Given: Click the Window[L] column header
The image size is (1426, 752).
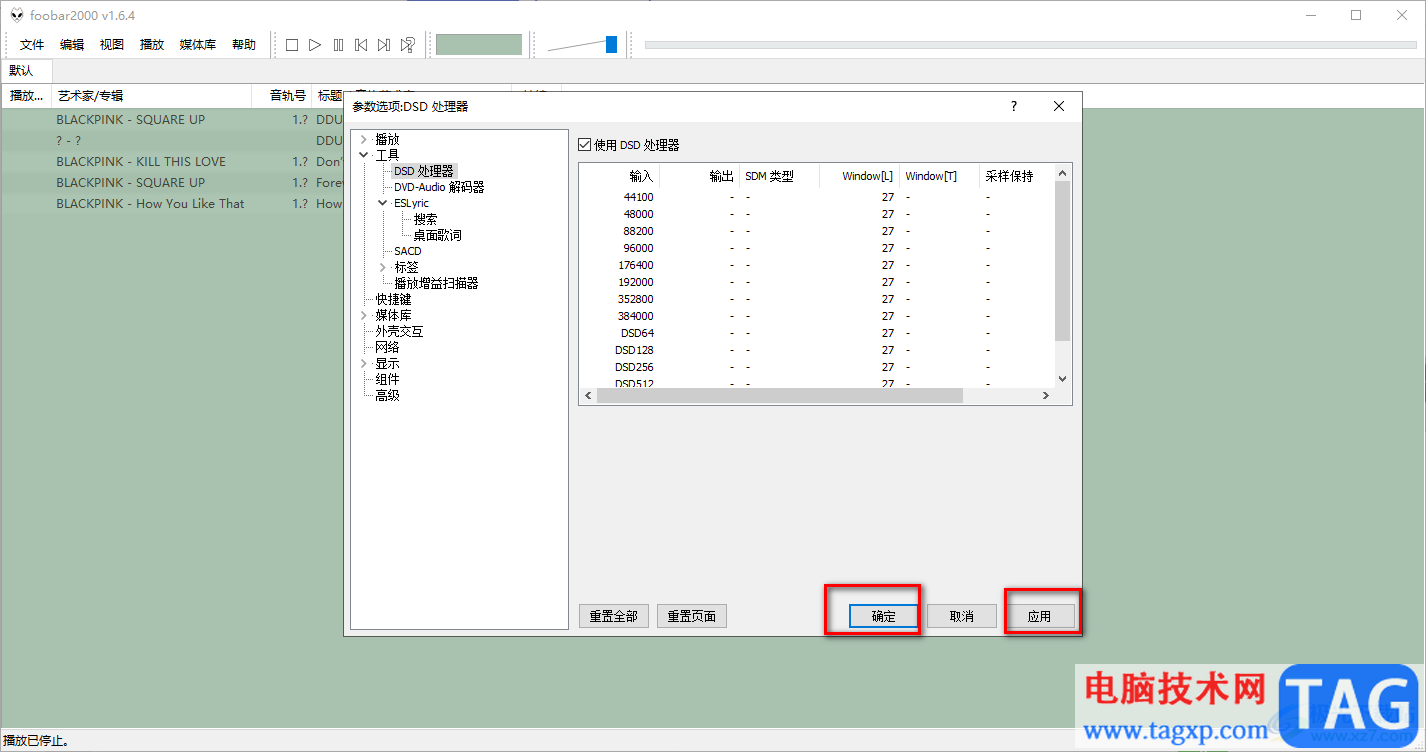Looking at the screenshot, I should click(x=859, y=176).
